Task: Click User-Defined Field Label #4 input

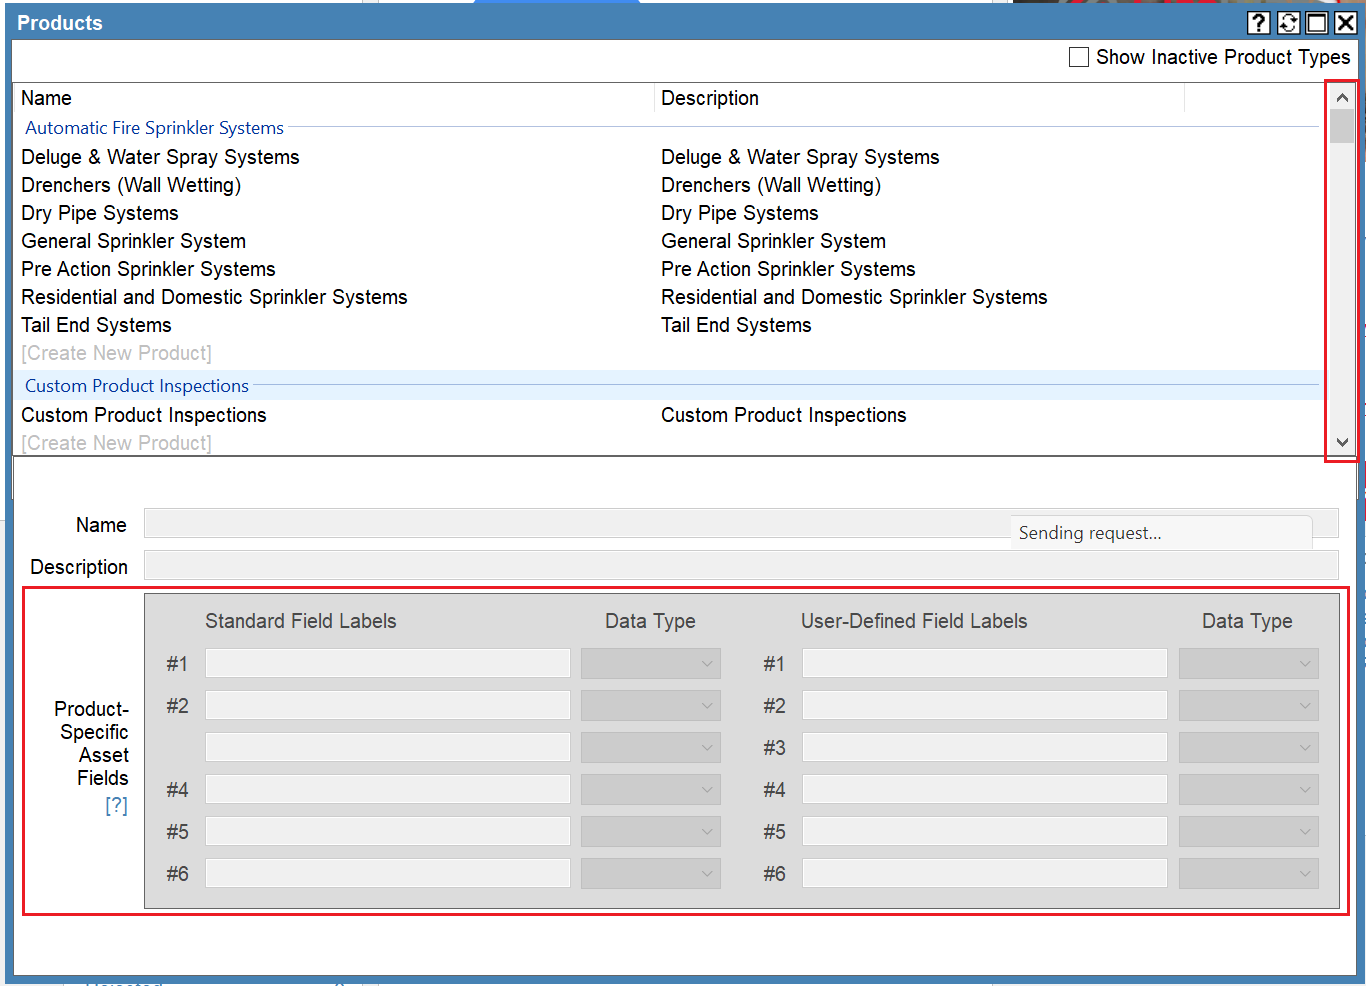Action: click(x=985, y=789)
